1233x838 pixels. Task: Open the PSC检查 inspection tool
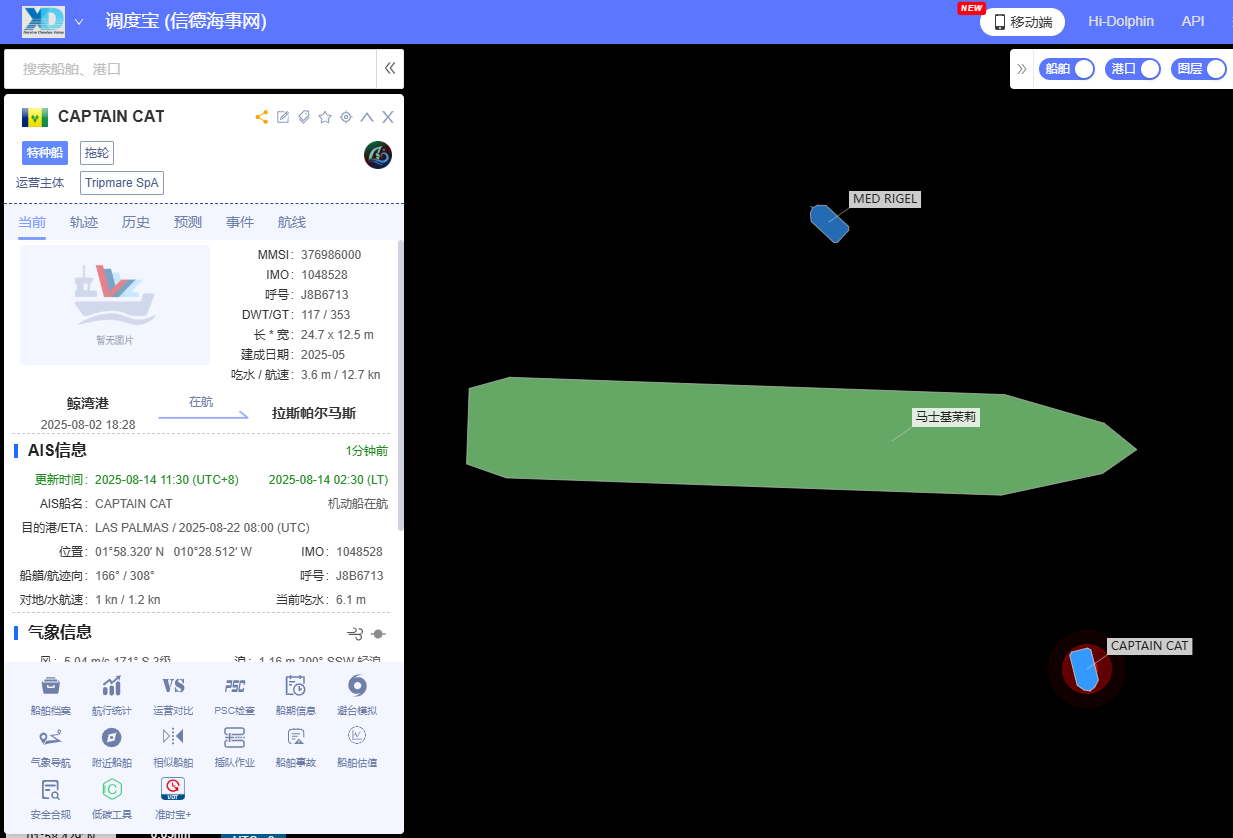point(235,686)
